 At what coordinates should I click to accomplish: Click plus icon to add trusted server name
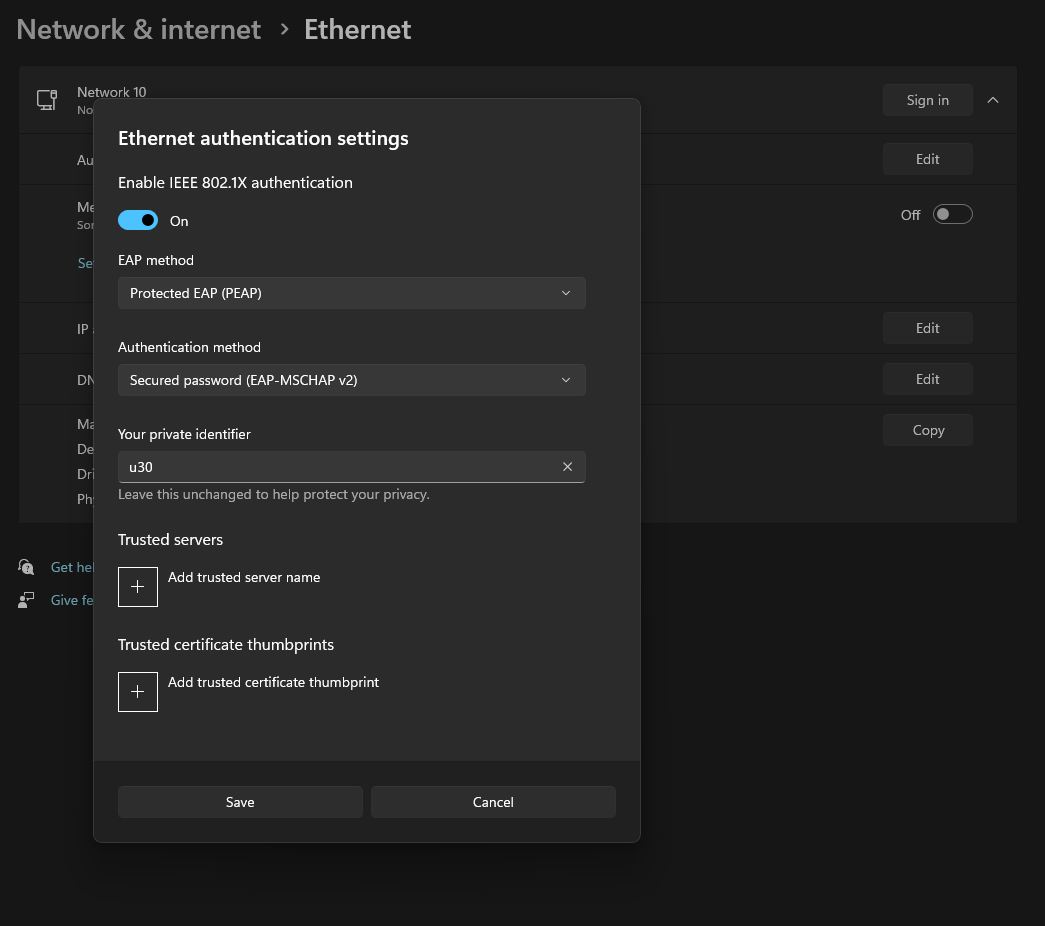(x=138, y=587)
